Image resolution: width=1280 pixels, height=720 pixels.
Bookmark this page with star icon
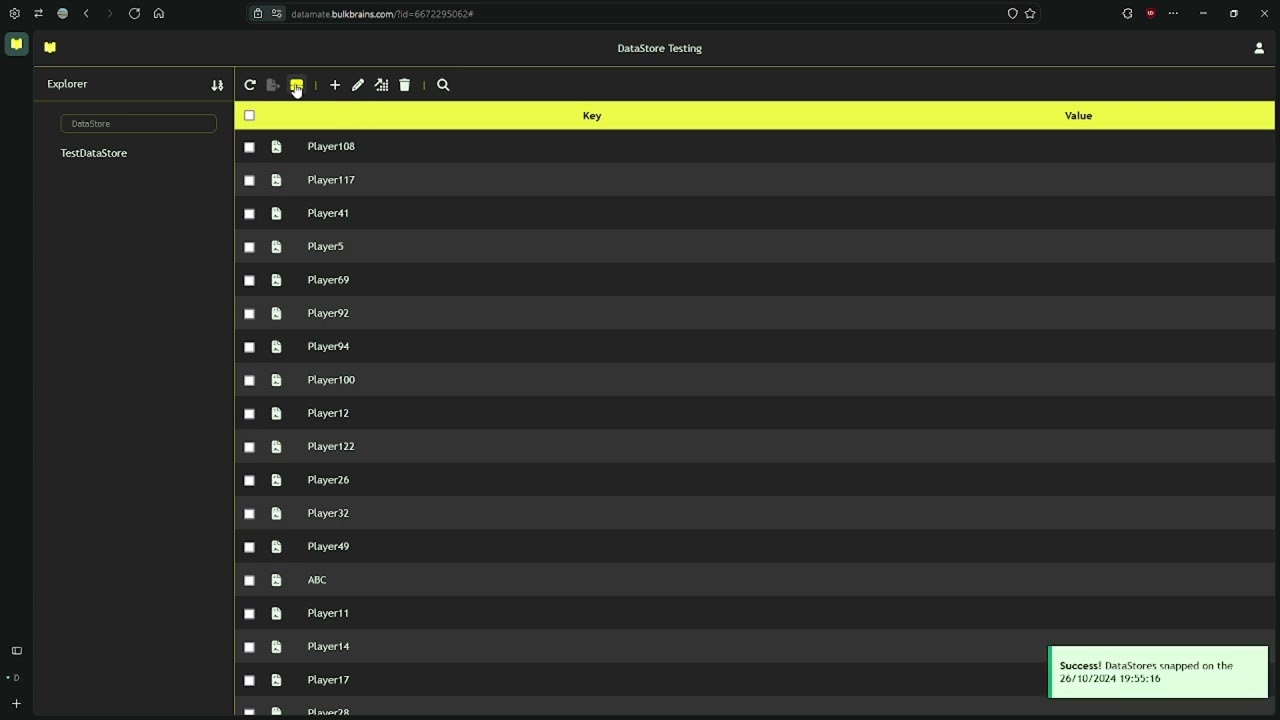click(1030, 14)
